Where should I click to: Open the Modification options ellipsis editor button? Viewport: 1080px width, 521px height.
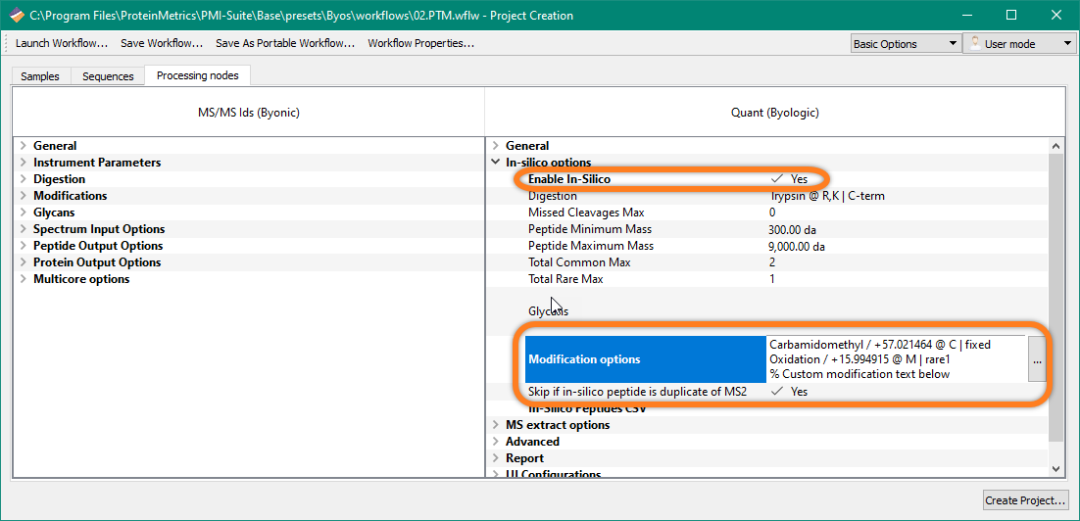click(x=1037, y=360)
